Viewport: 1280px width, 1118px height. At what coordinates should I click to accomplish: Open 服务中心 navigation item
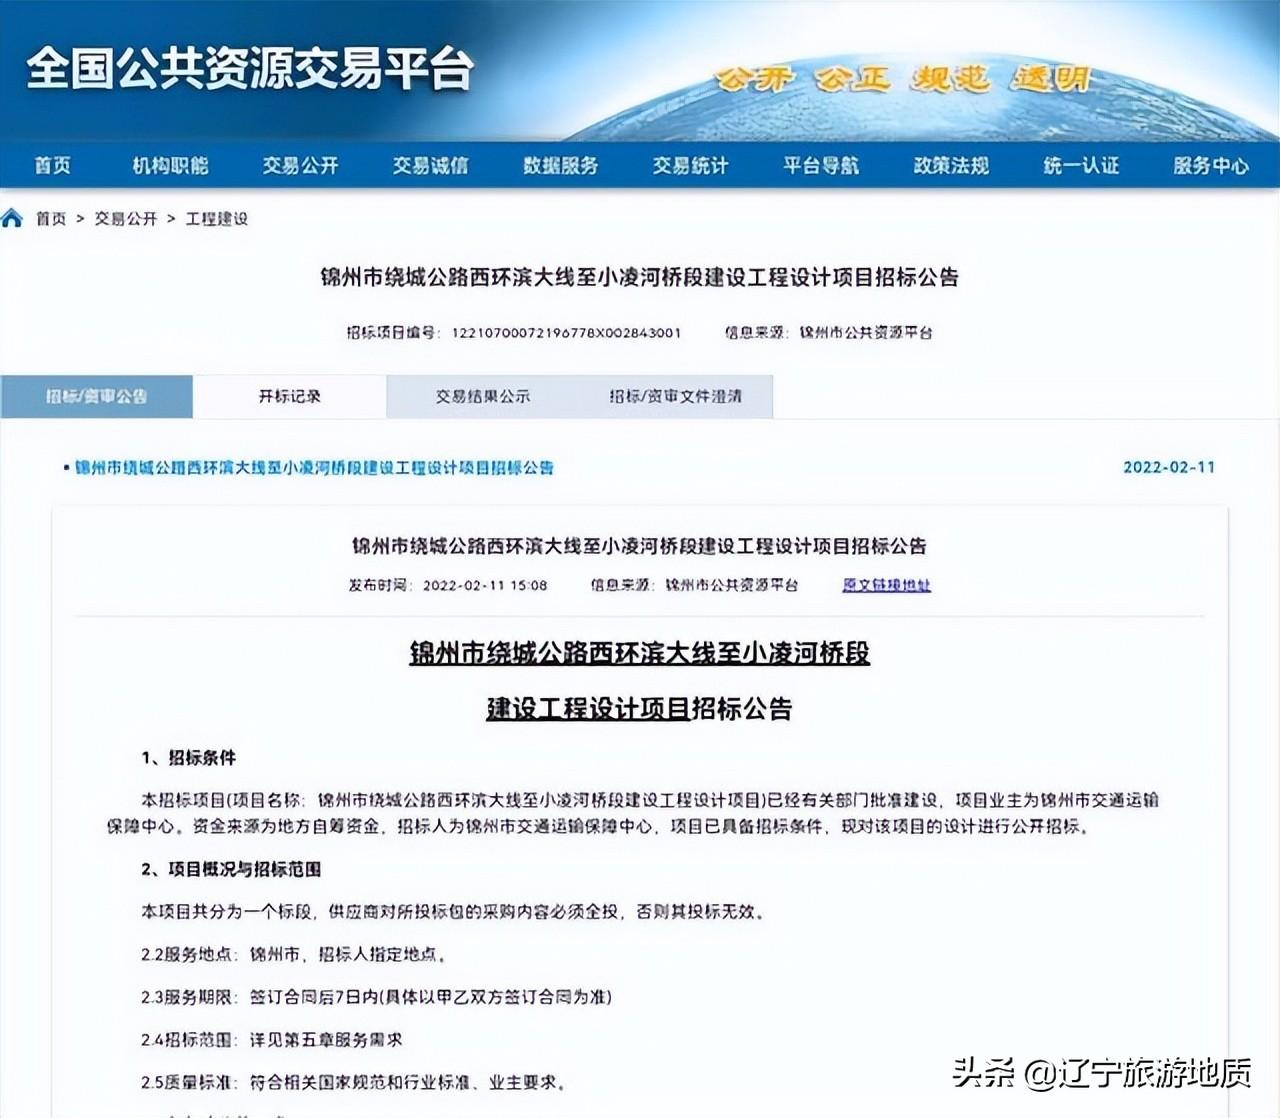pyautogui.click(x=1211, y=165)
